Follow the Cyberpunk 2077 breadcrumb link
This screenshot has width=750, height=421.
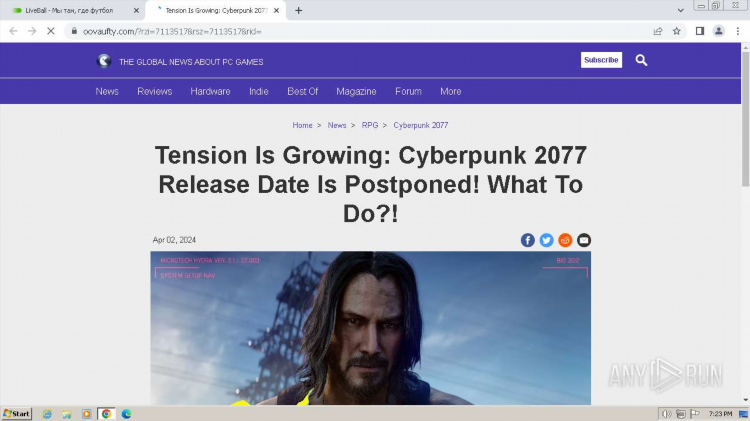pyautogui.click(x=421, y=125)
